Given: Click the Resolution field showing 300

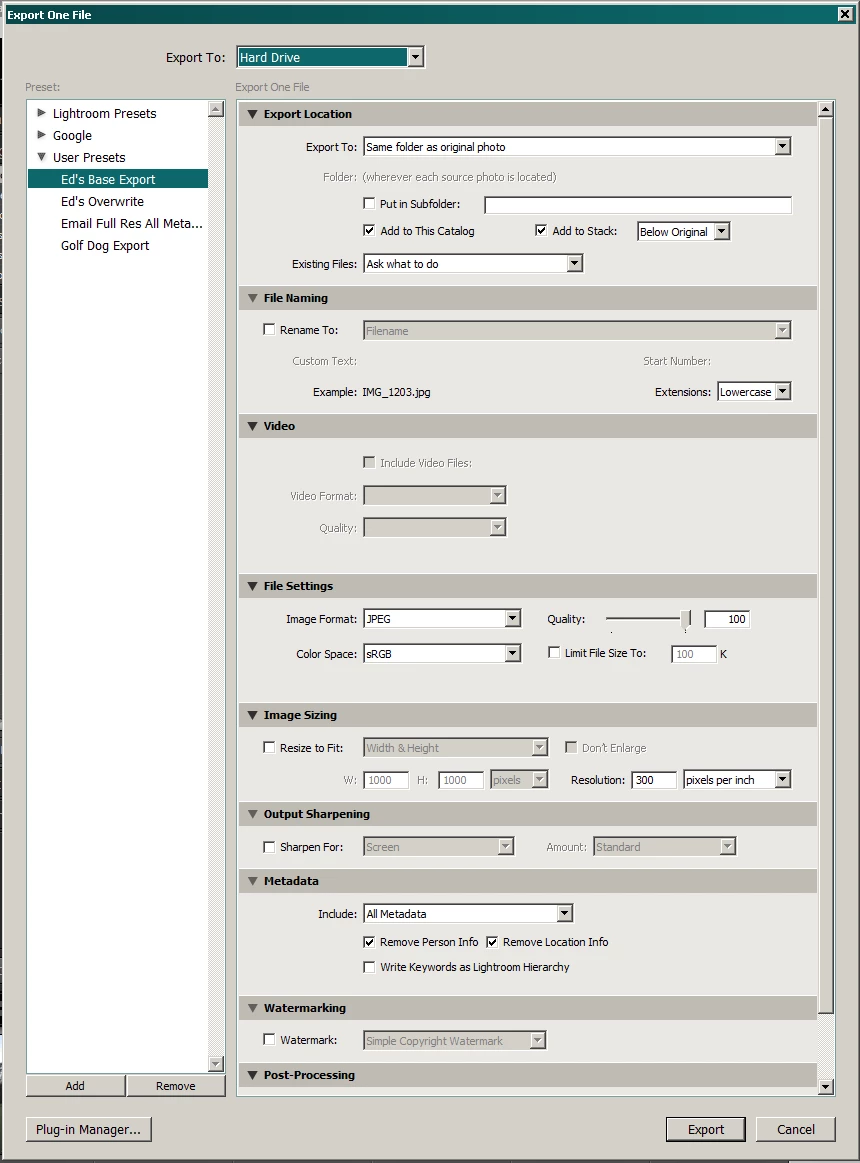Looking at the screenshot, I should [654, 780].
